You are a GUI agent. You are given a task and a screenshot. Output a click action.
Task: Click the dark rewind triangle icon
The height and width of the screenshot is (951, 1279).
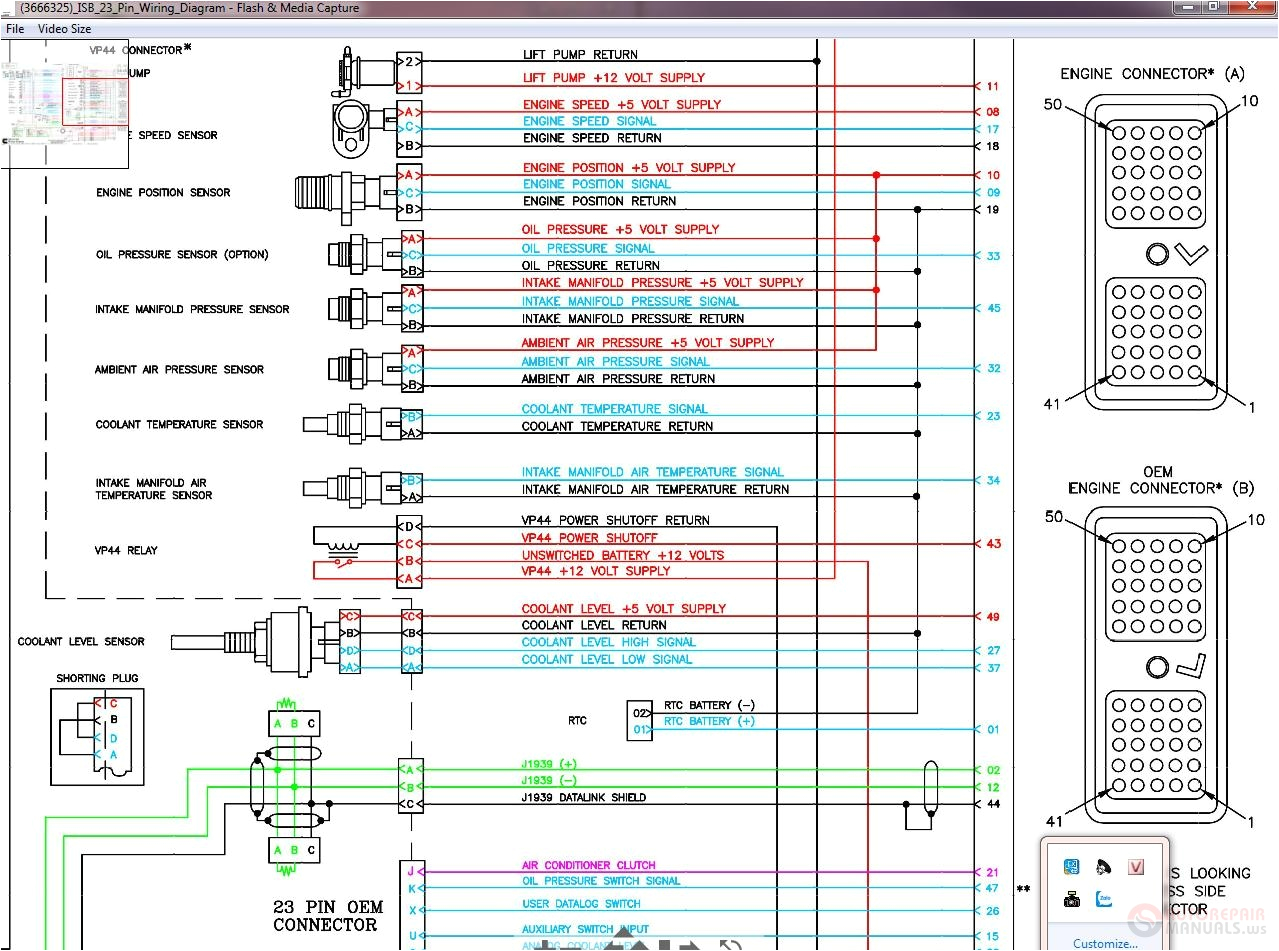click(612, 946)
